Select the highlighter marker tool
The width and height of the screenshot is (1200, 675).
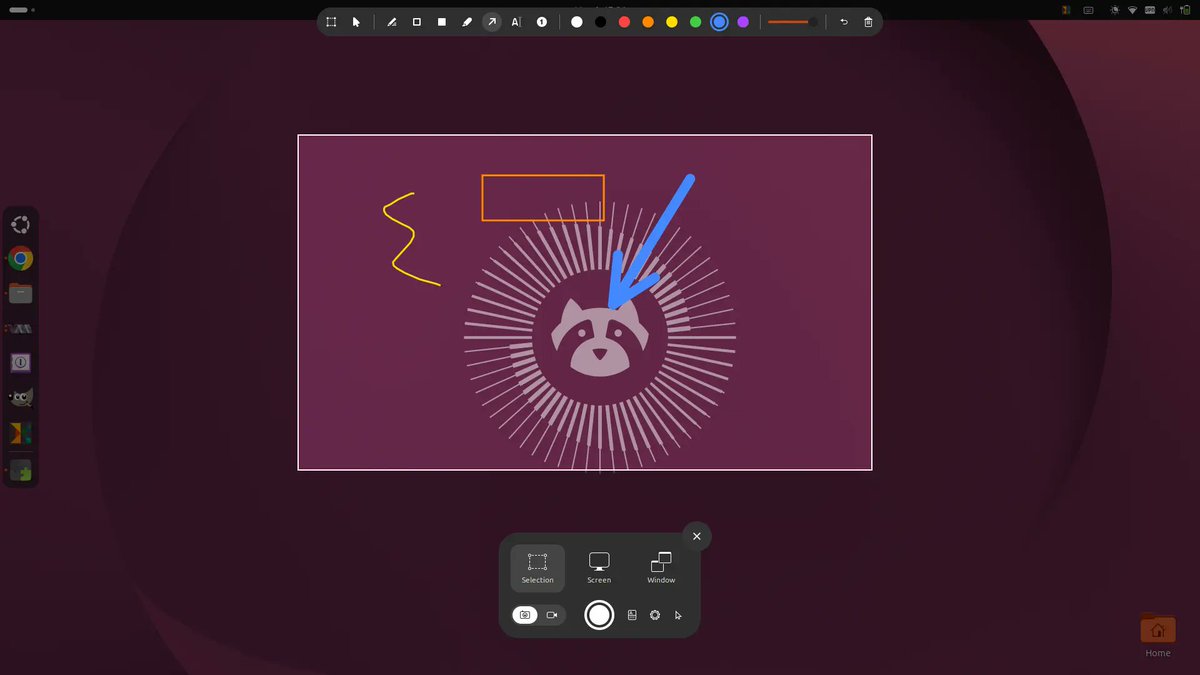click(467, 21)
